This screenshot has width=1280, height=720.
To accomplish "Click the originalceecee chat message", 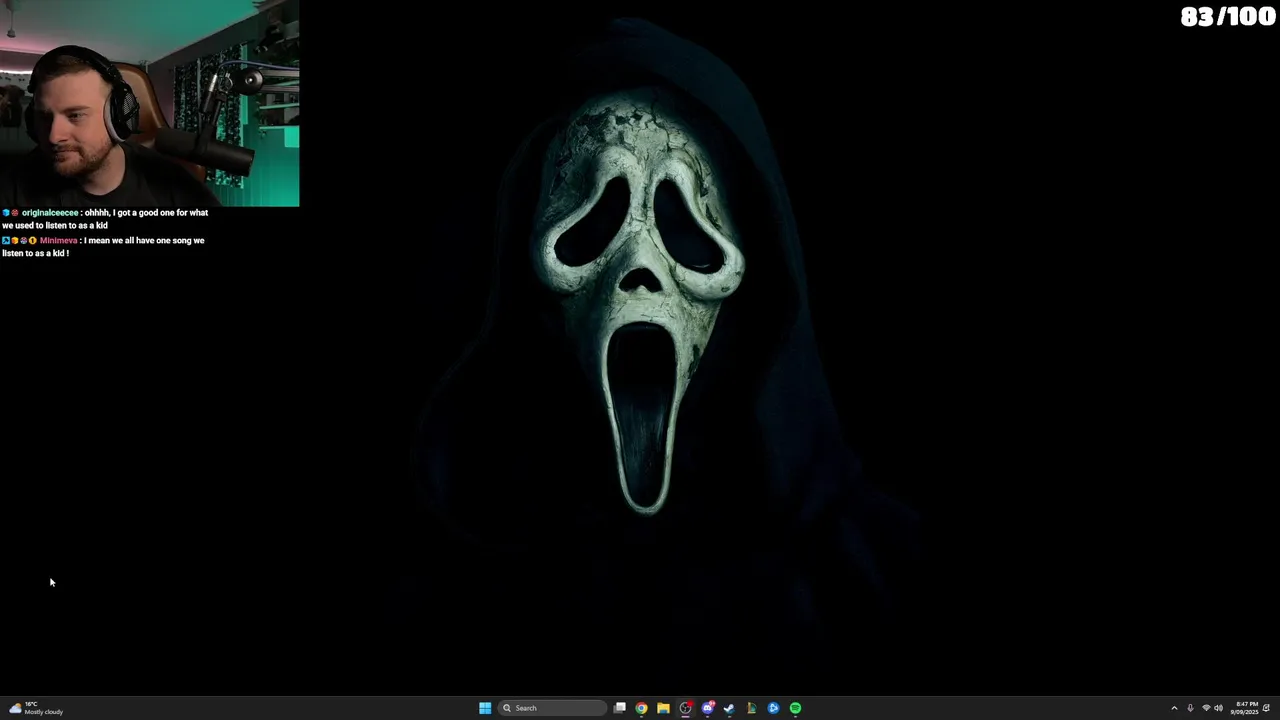I will (105, 219).
